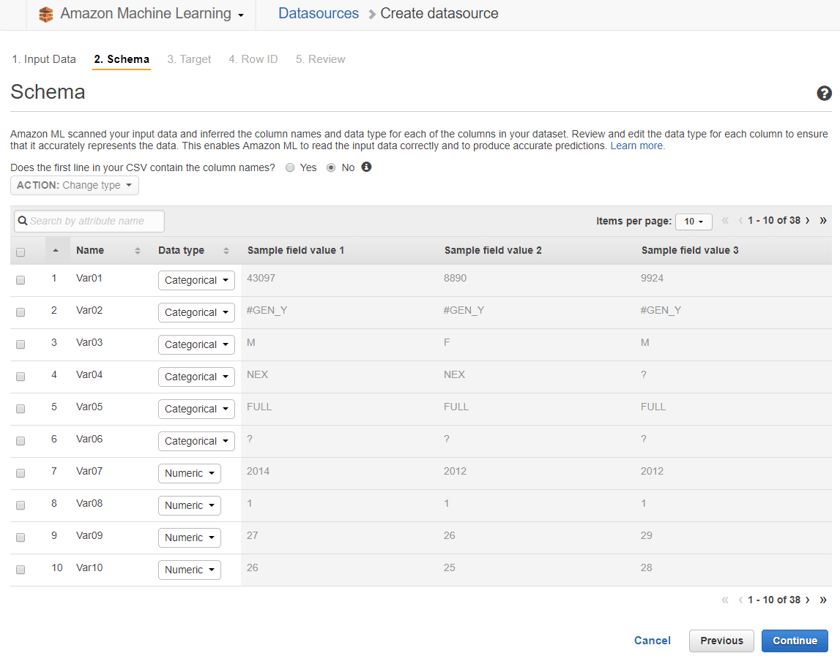840x664 pixels.
Task: Sort table by Data type column arrows
Action: 226,250
